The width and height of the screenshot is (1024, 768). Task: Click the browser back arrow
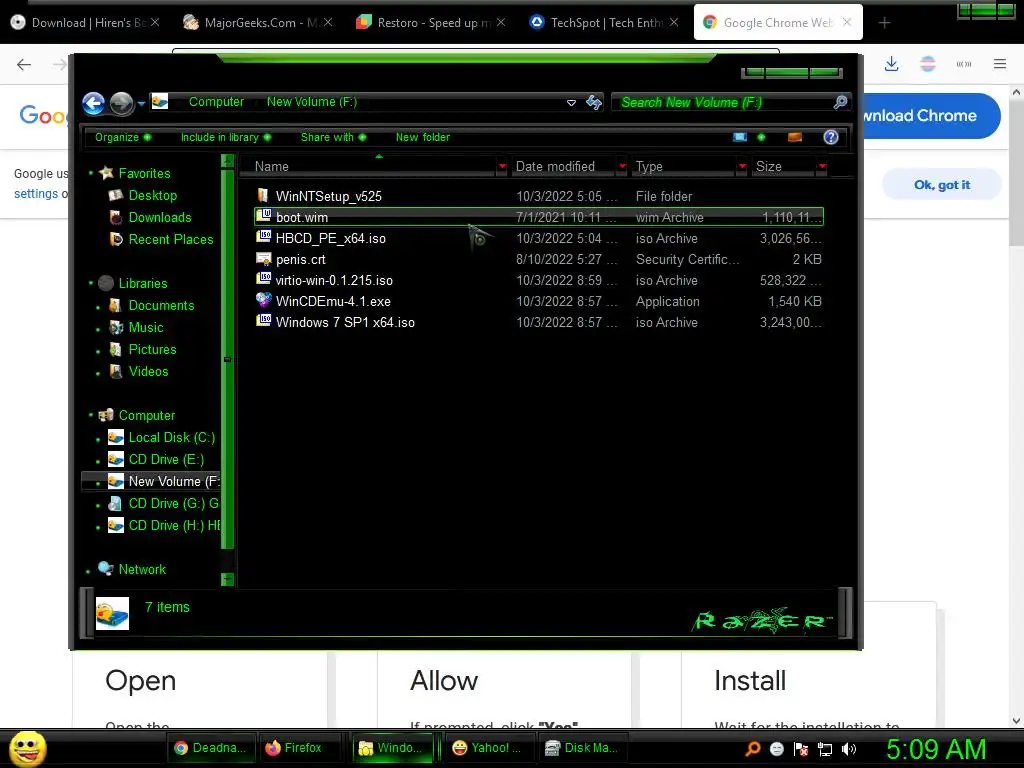[24, 64]
